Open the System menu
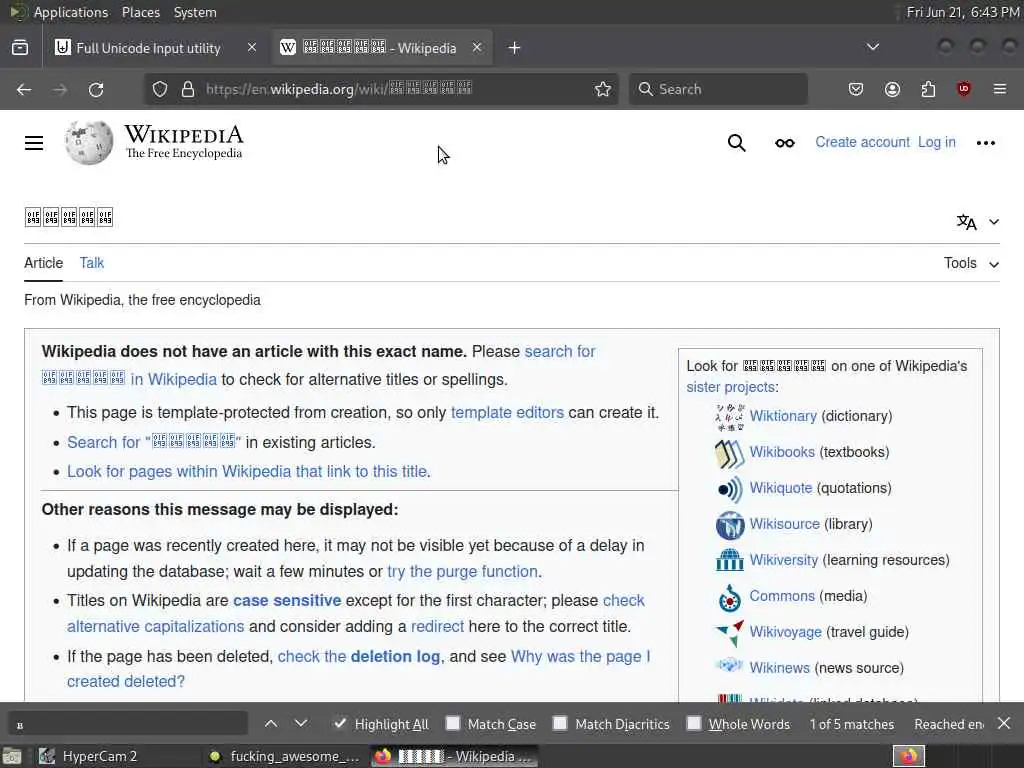 click(195, 12)
